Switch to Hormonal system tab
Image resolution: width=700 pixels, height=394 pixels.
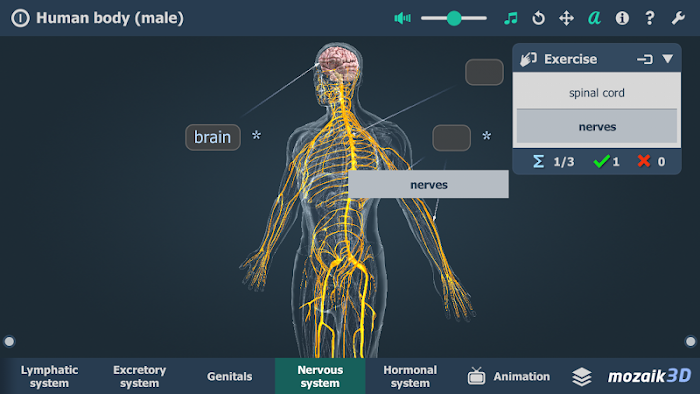pos(410,376)
